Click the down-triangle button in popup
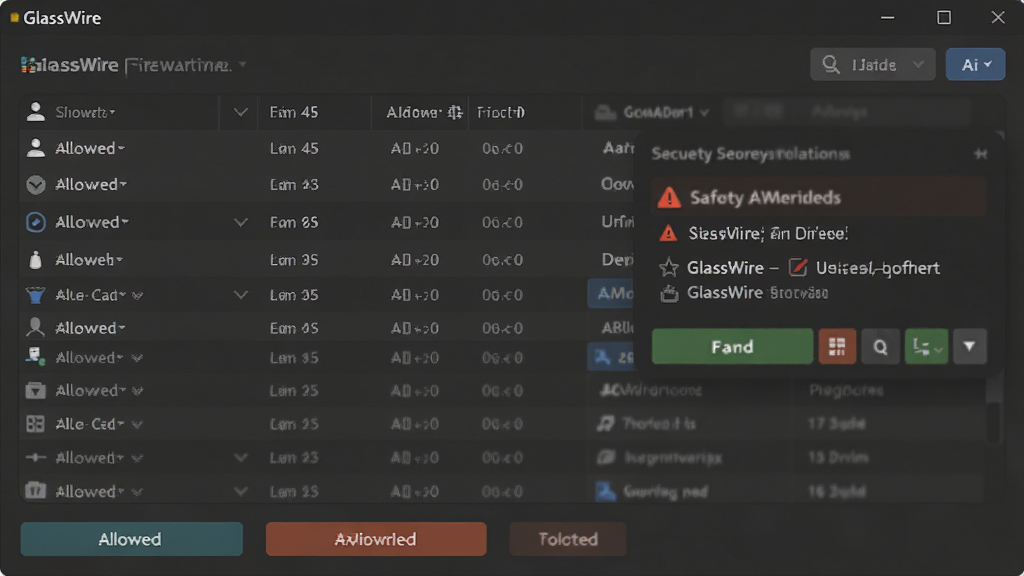This screenshot has height=576, width=1024. click(970, 346)
